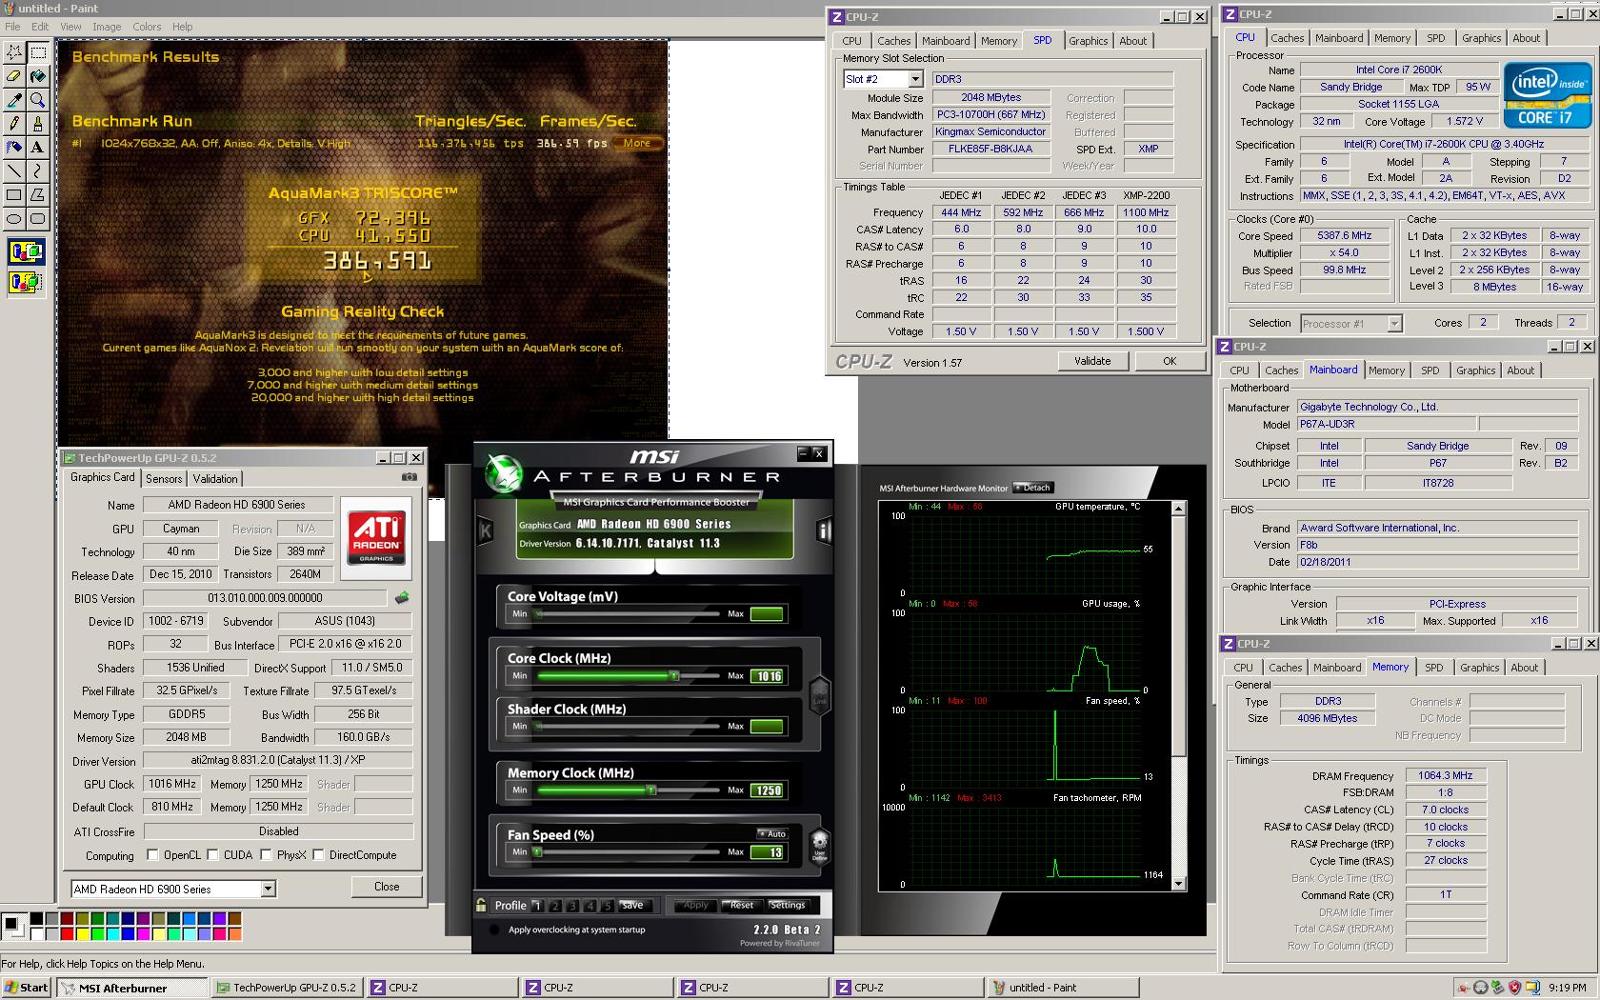The image size is (1600, 1000).
Task: Select the Polygon tool in Paint
Action: pos(38,195)
